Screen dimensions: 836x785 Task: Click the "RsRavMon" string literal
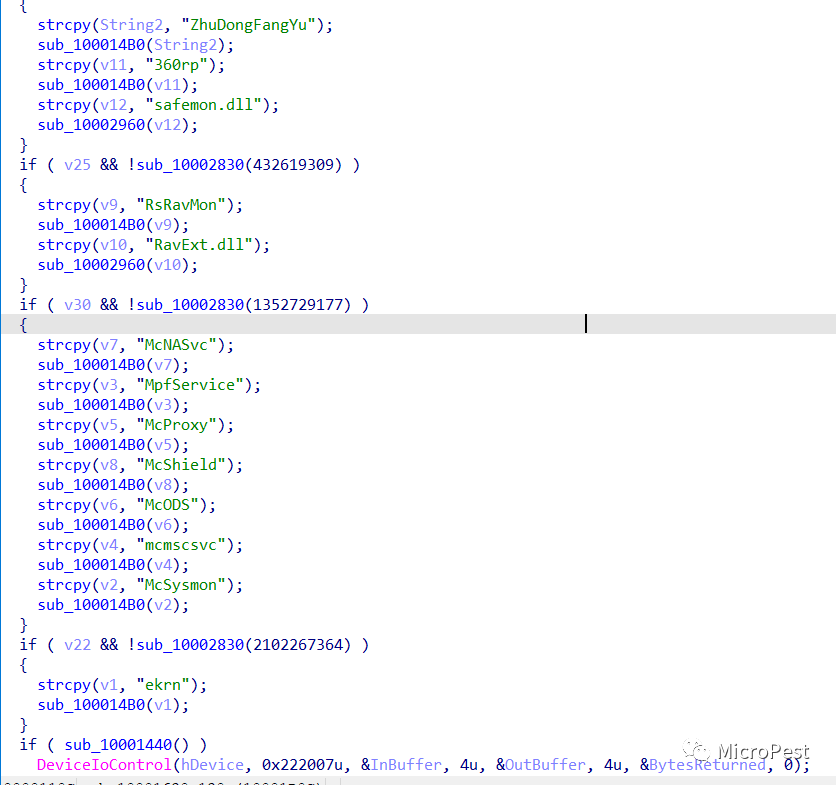click(181, 205)
